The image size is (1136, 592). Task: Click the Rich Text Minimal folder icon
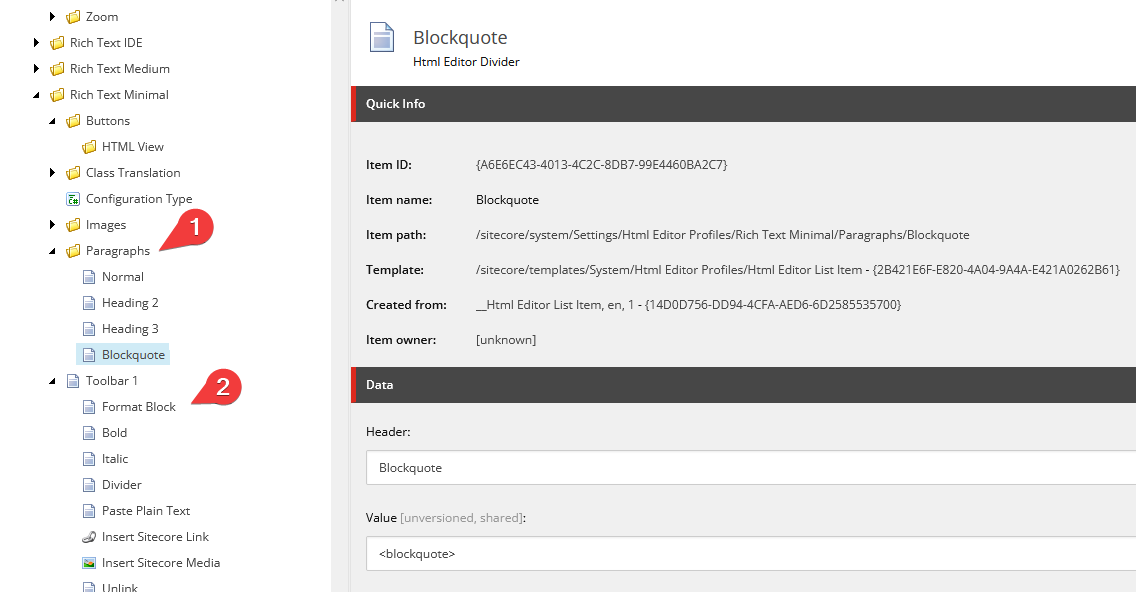coord(57,95)
